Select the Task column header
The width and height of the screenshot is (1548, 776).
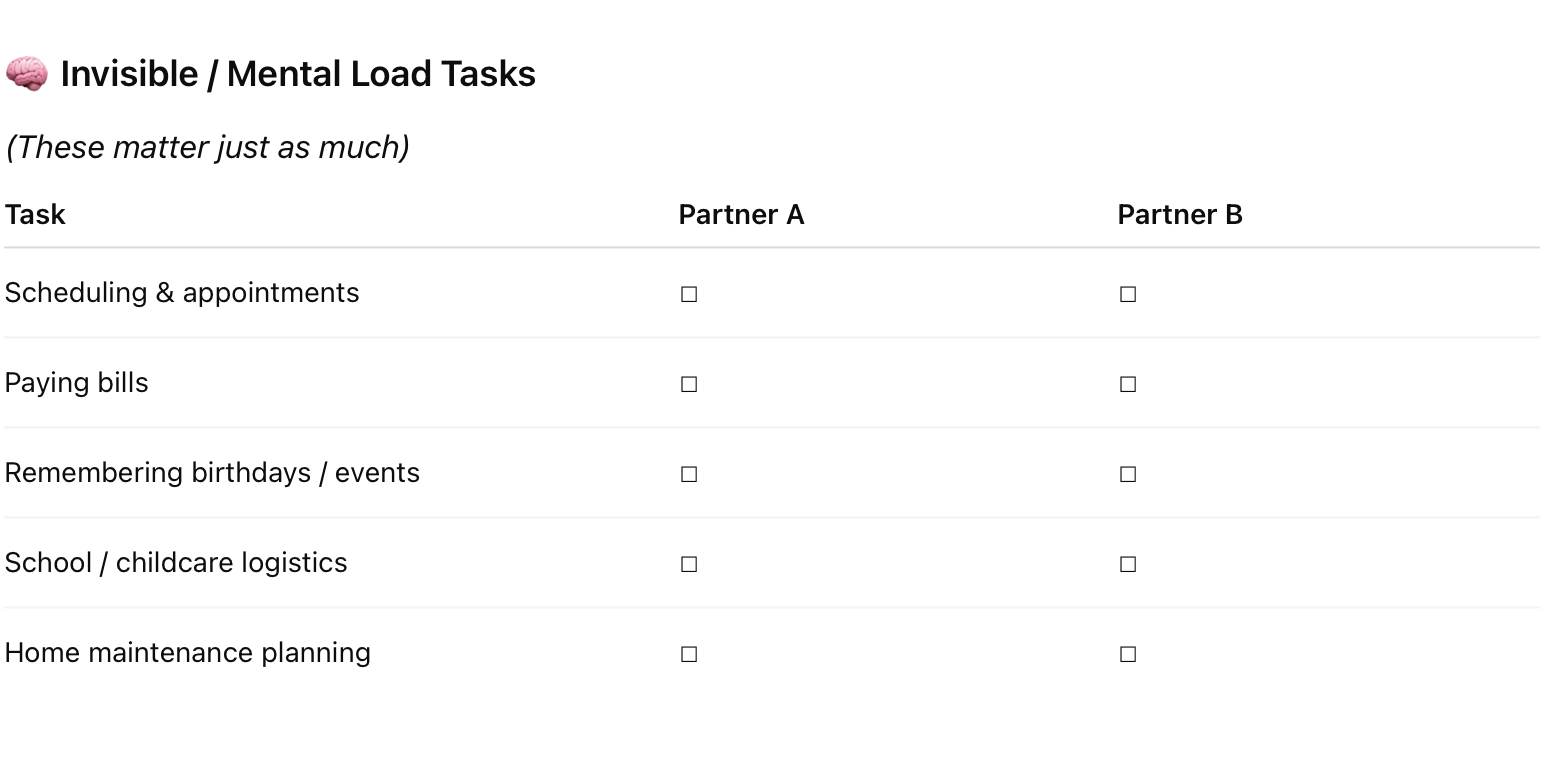tap(35, 215)
